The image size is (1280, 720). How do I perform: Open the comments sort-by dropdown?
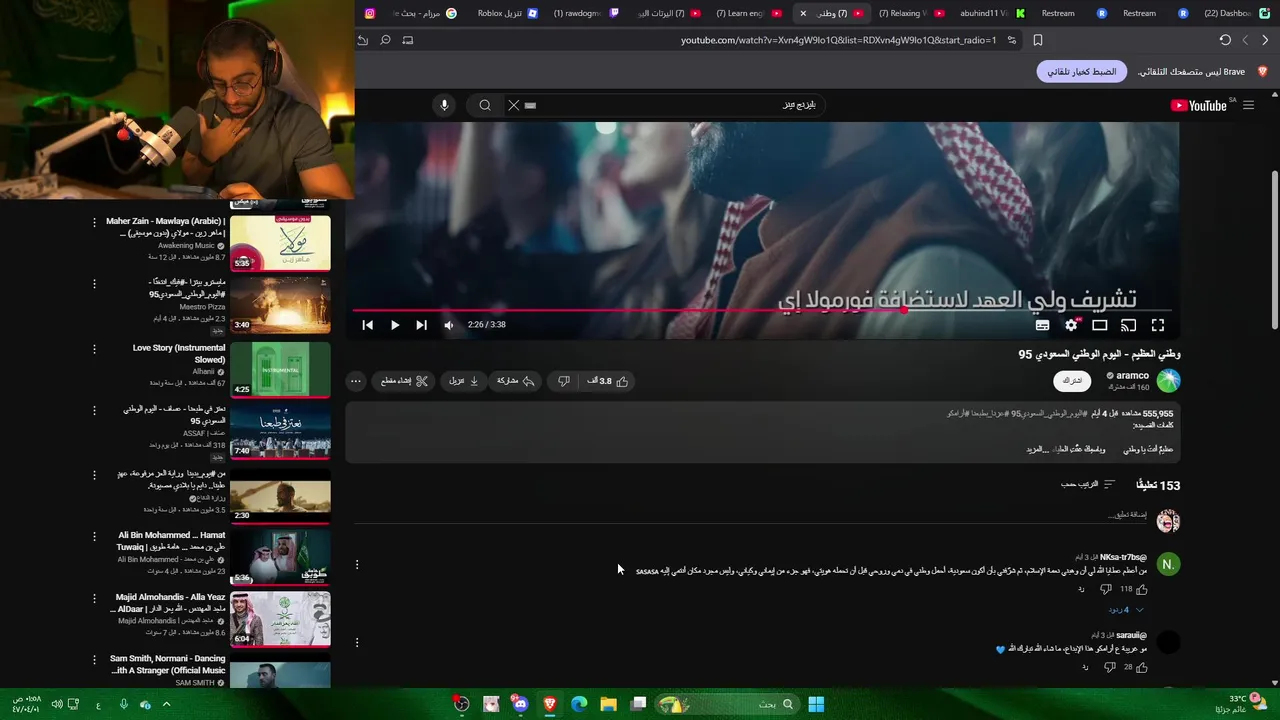click(x=1088, y=484)
